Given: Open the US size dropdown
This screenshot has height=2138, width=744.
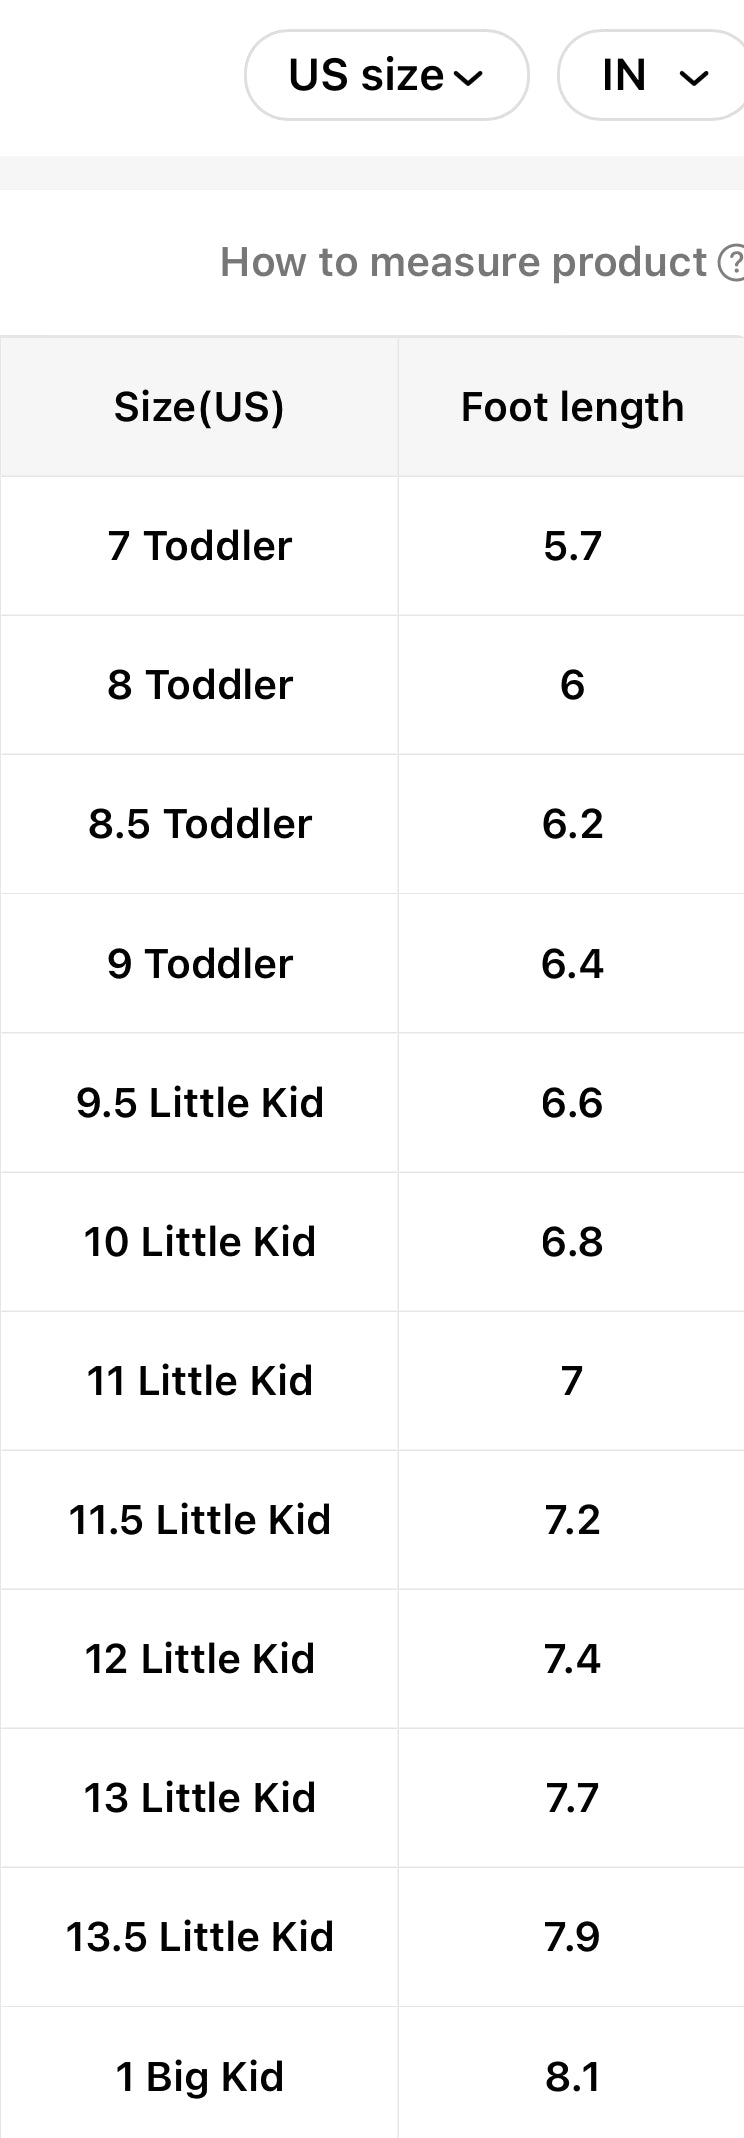Looking at the screenshot, I should (386, 76).
